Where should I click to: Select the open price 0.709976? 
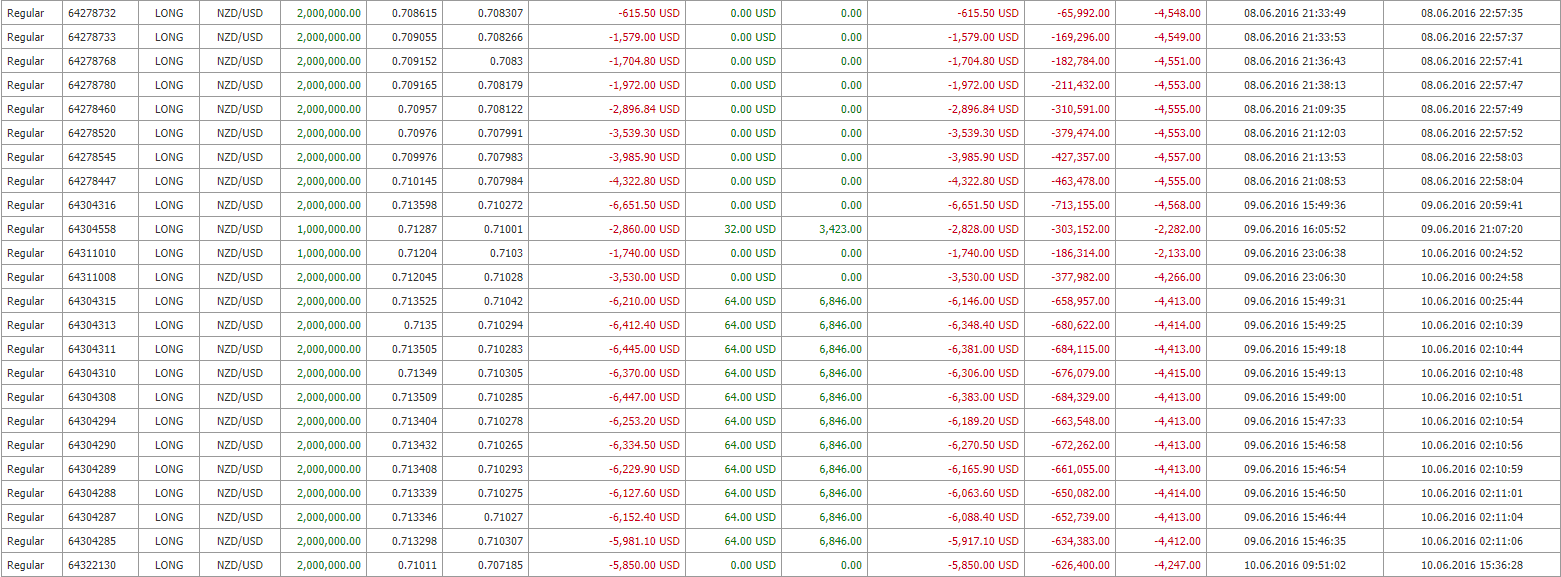415,157
